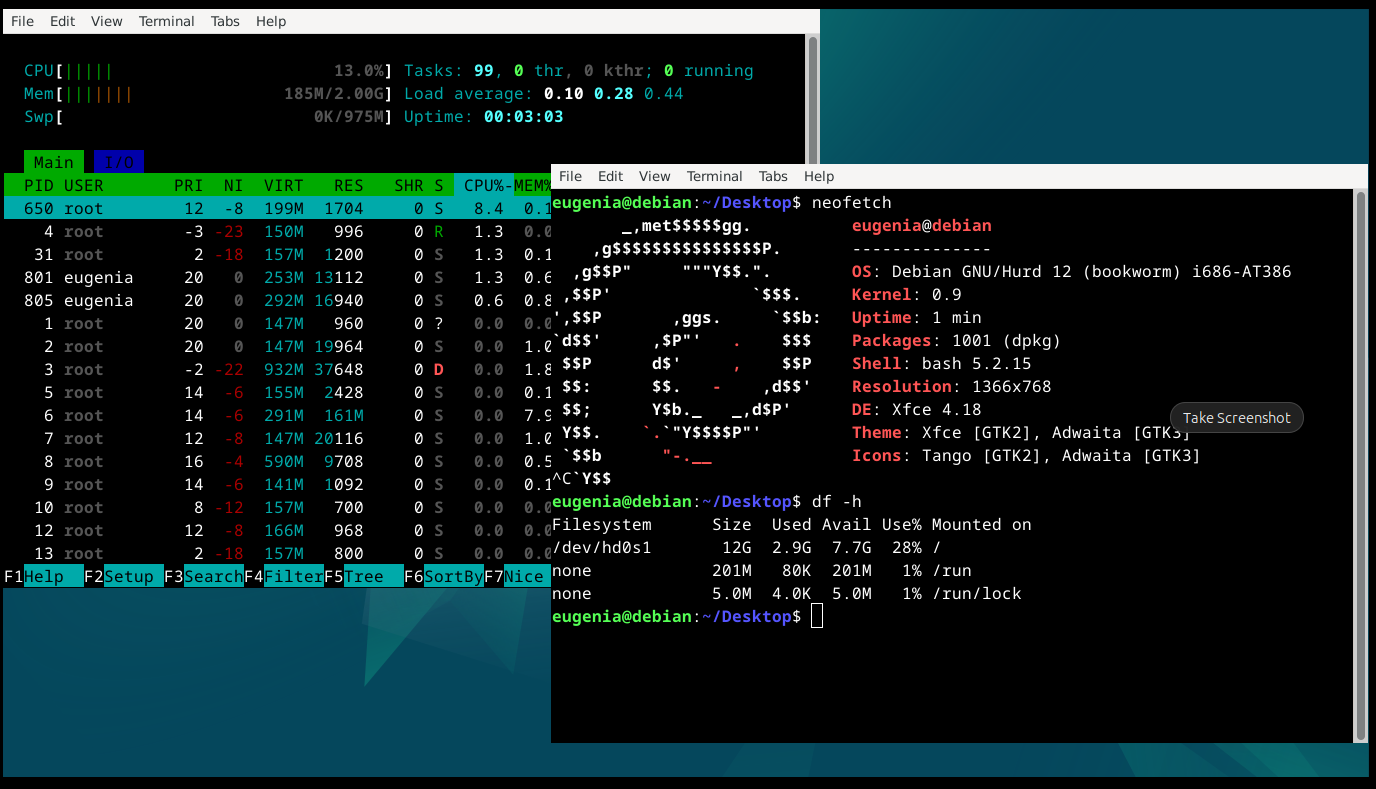Click the typed "neofetch" command text
The image size is (1376, 789).
(852, 203)
